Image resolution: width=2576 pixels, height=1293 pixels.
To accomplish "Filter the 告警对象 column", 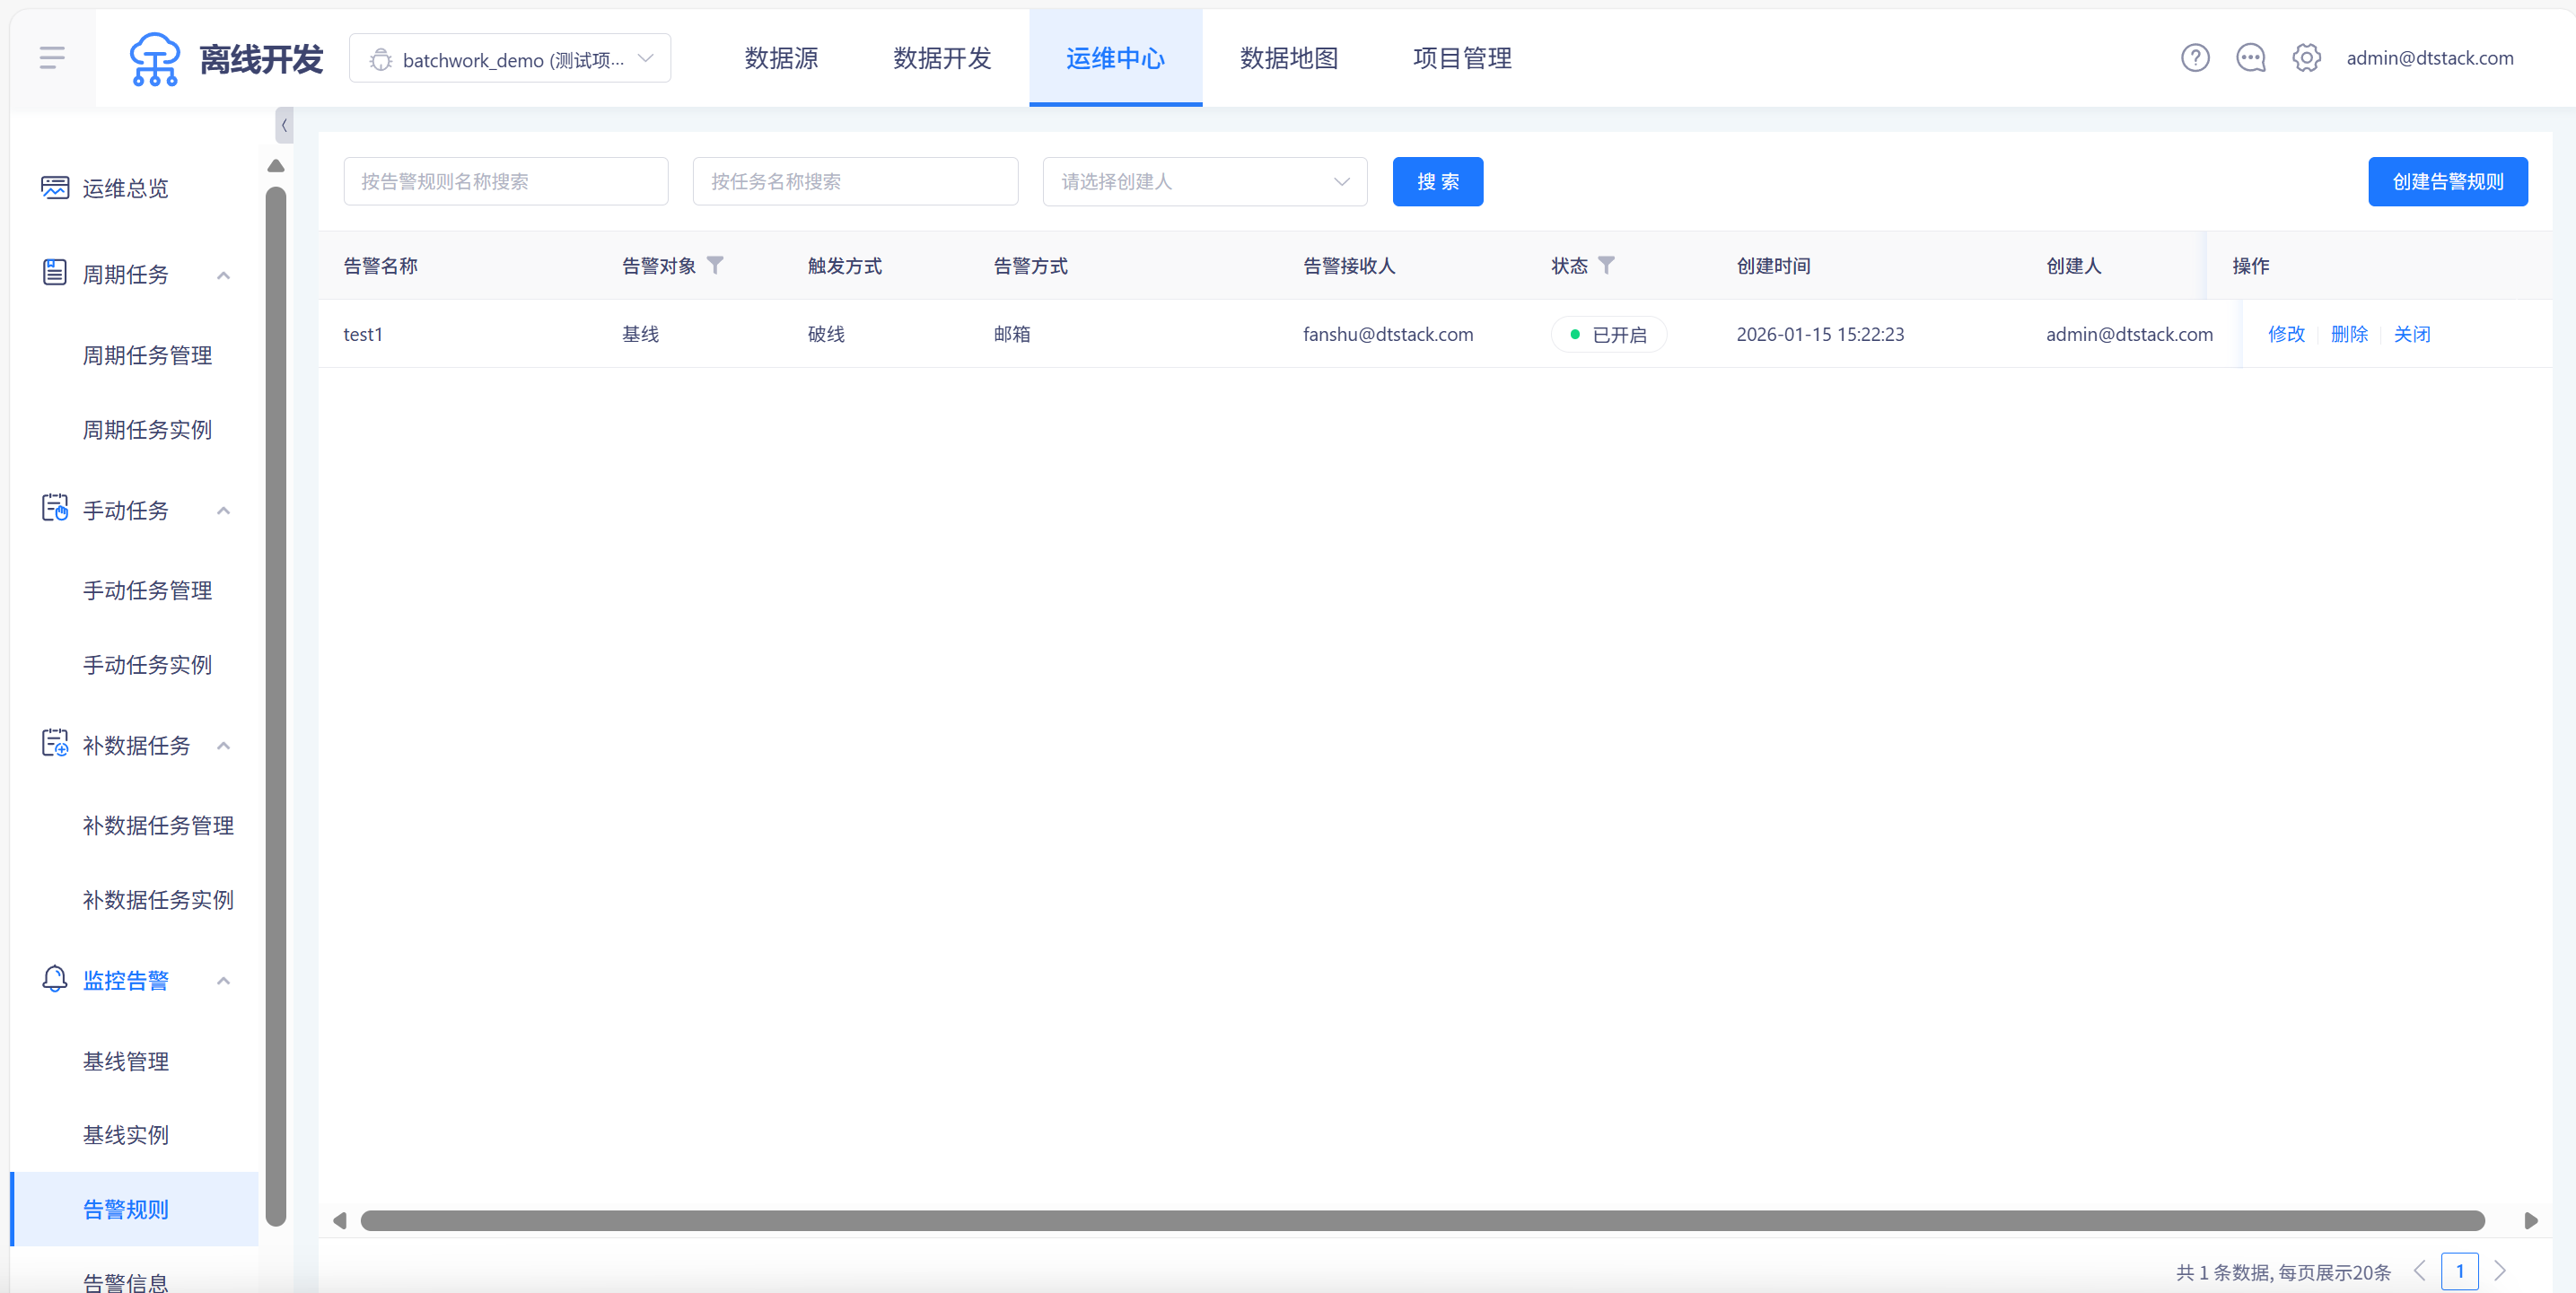I will [715, 265].
